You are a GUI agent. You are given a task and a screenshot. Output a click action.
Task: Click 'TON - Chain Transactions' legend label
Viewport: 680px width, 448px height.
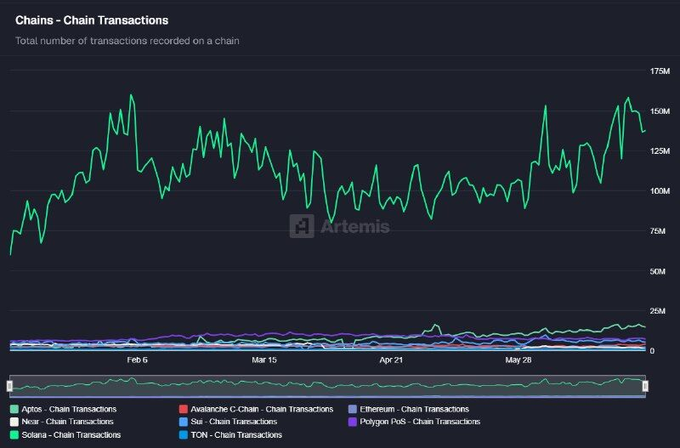[x=236, y=435]
